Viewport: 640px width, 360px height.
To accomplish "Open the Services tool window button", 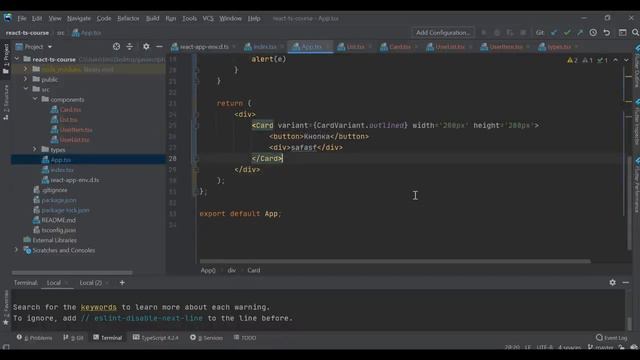I will [x=207, y=338].
